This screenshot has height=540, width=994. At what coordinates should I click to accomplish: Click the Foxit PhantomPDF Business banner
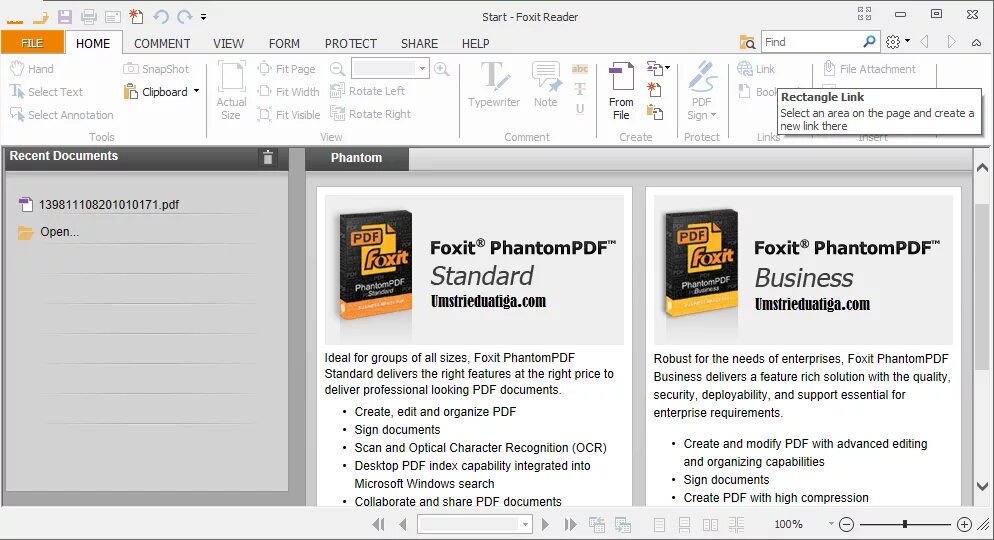pyautogui.click(x=803, y=269)
